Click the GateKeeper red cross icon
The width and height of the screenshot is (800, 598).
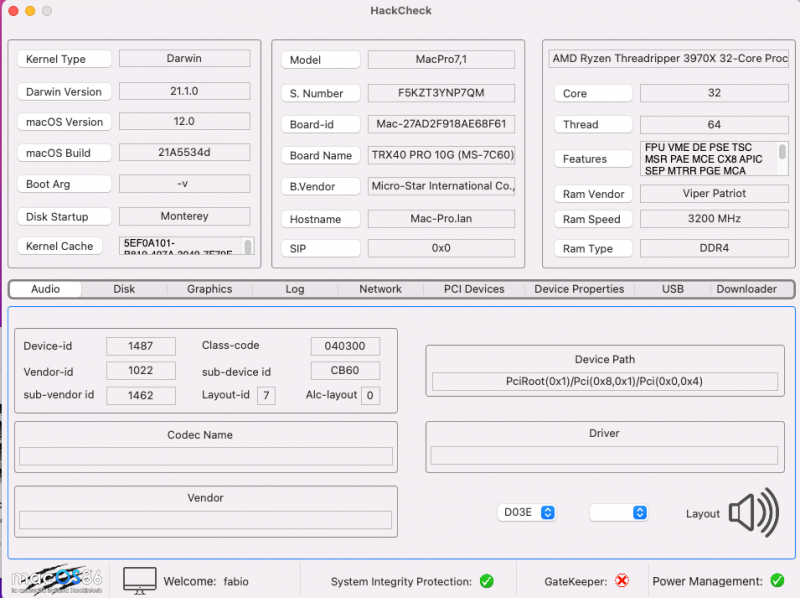click(622, 581)
